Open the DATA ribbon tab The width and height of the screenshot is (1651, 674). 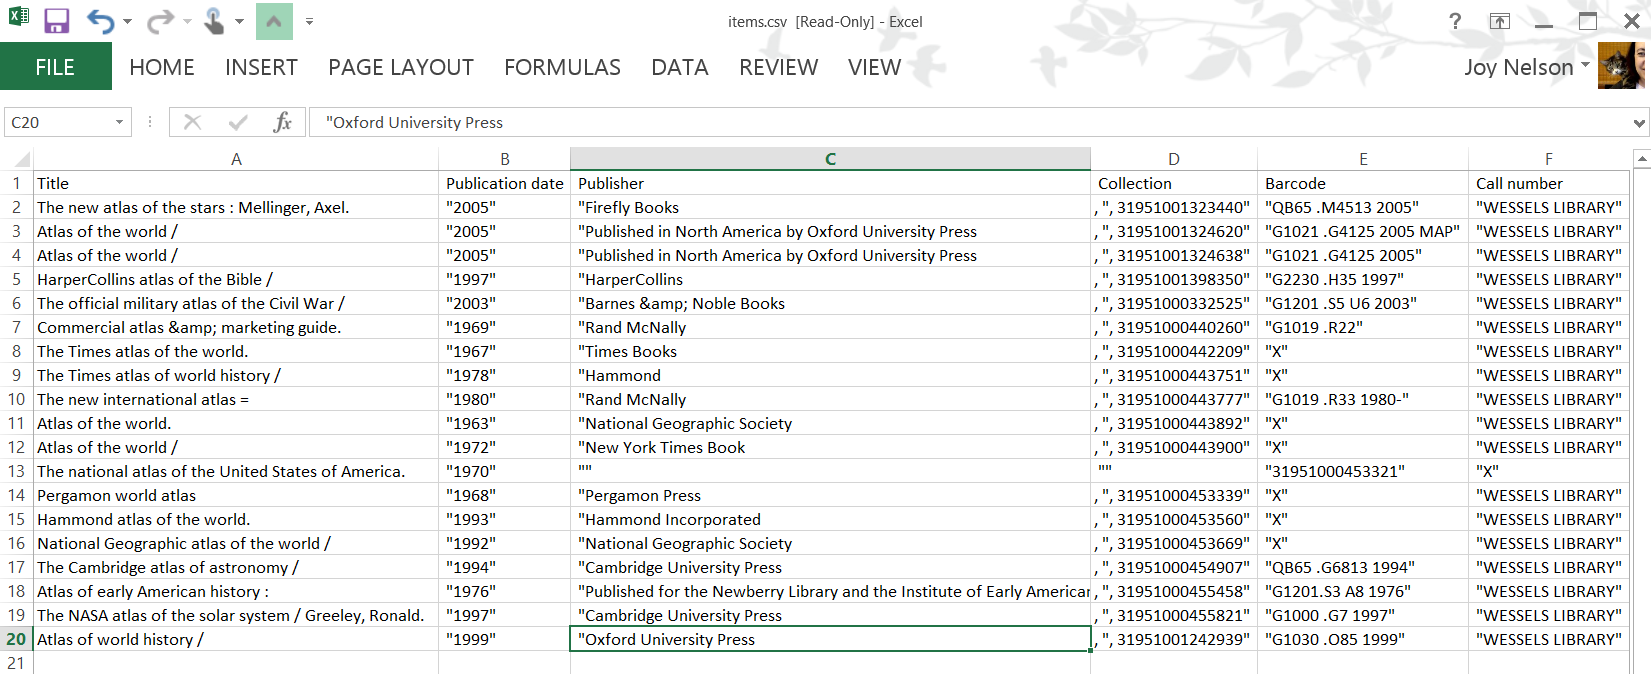pyautogui.click(x=679, y=67)
